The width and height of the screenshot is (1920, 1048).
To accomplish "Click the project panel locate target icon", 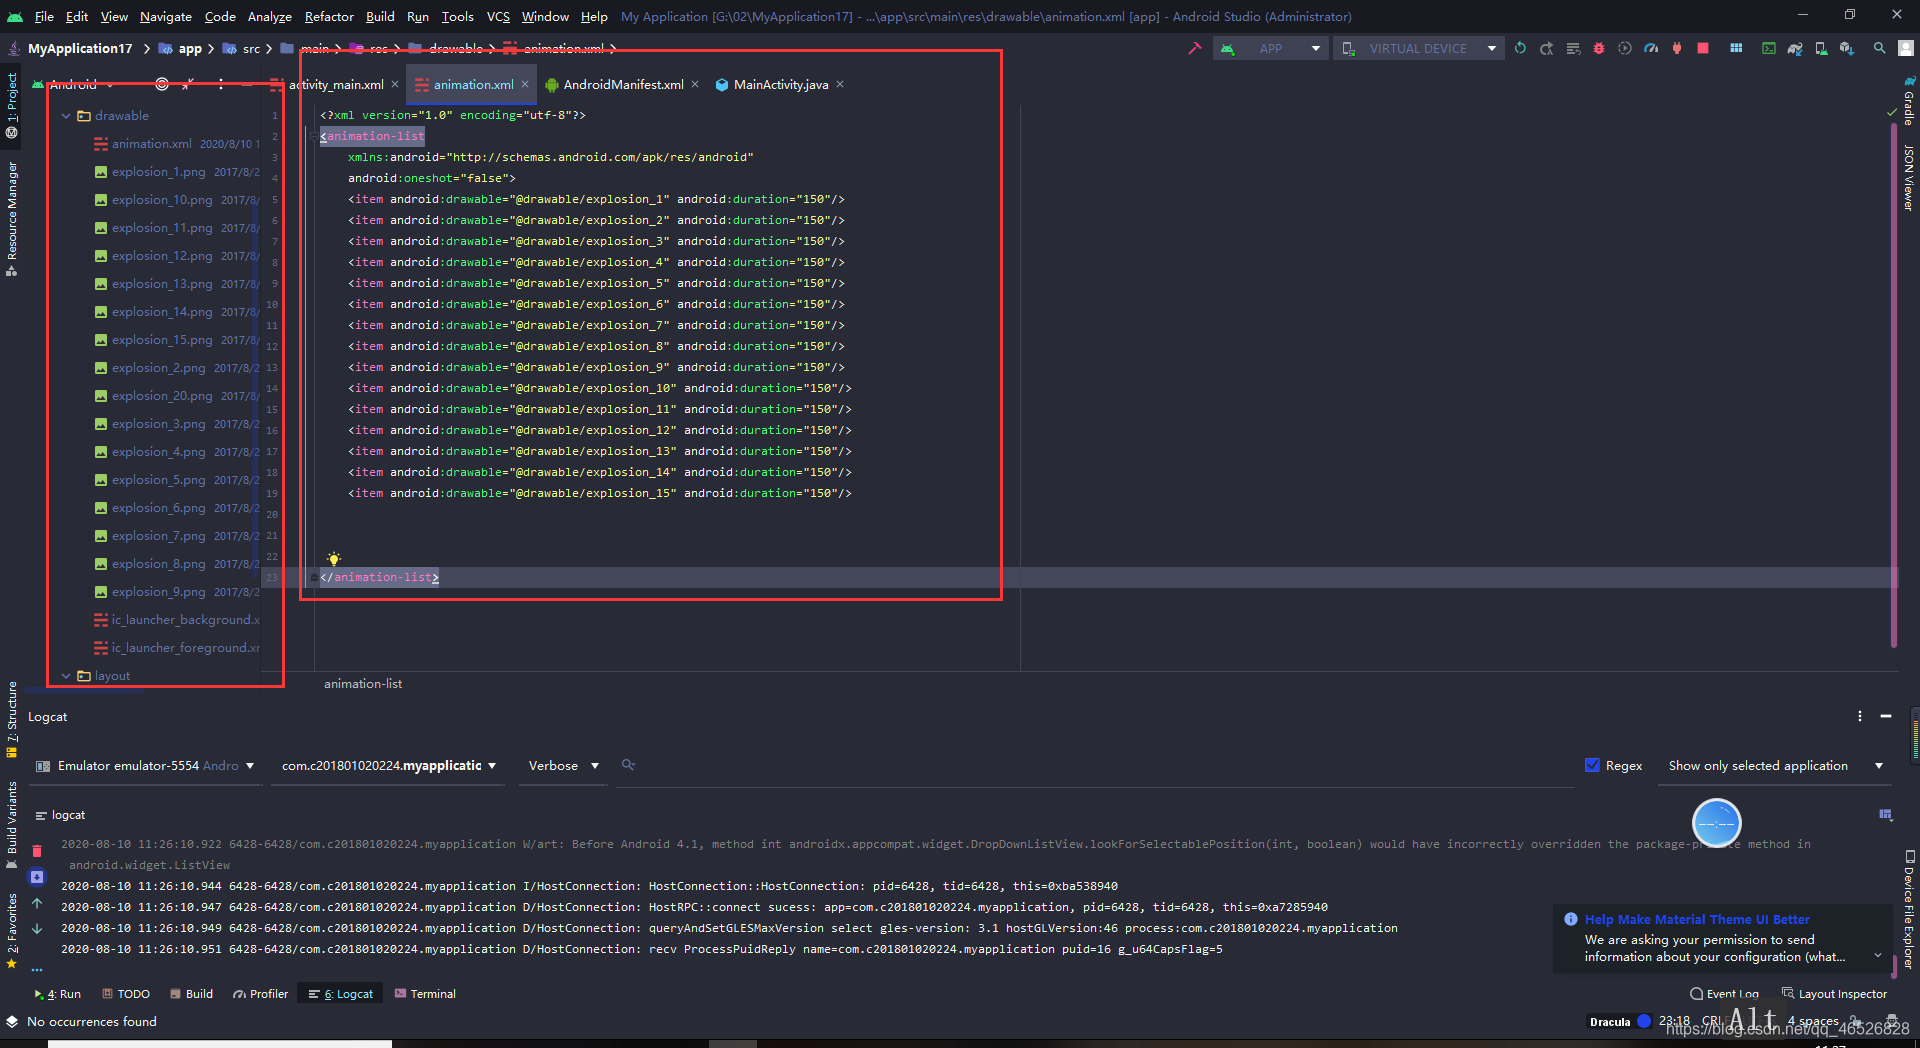I will [162, 84].
